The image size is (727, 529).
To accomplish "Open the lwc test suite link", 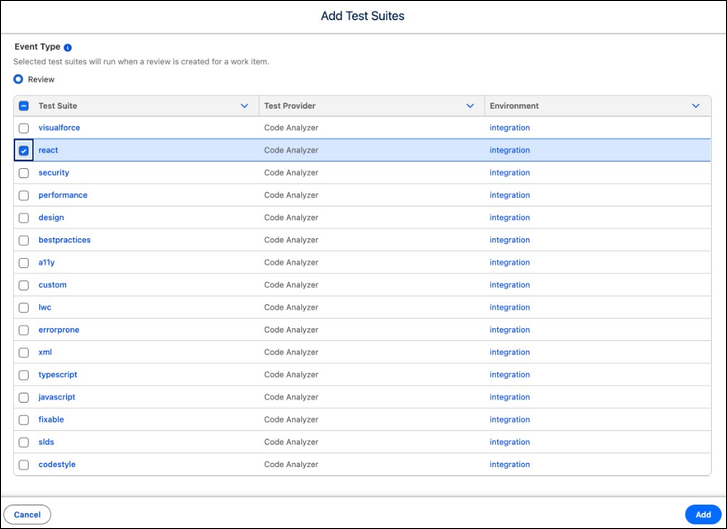I will [x=45, y=307].
